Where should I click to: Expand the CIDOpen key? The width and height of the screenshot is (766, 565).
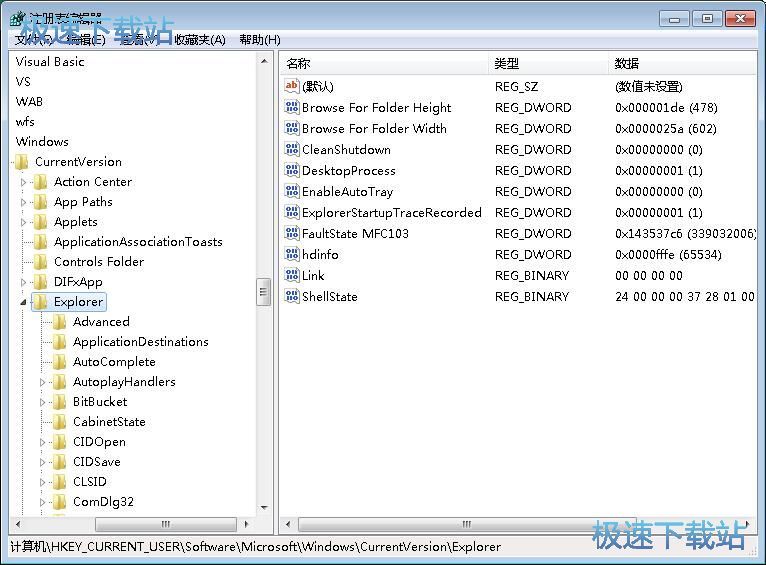pyautogui.click(x=42, y=442)
